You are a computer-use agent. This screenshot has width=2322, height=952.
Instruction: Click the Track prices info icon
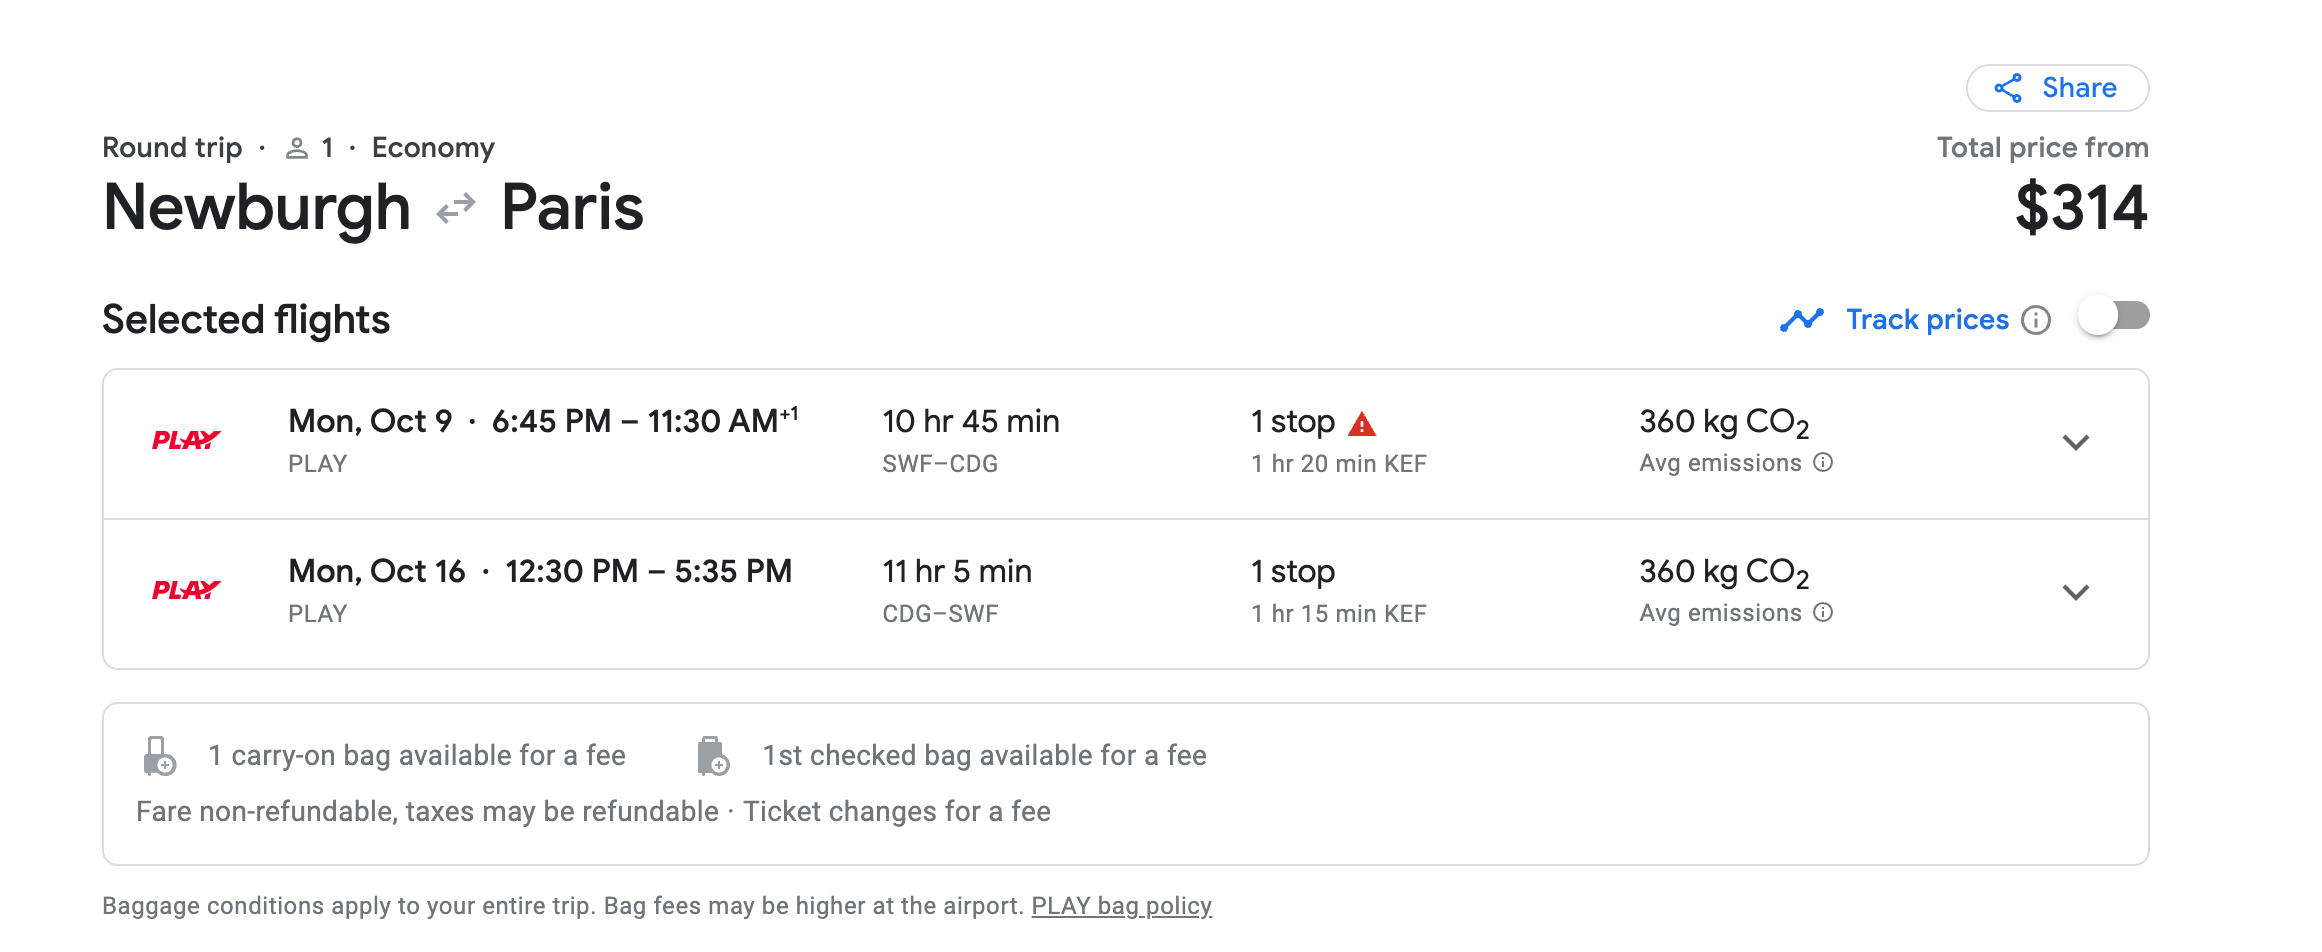pos(2036,320)
